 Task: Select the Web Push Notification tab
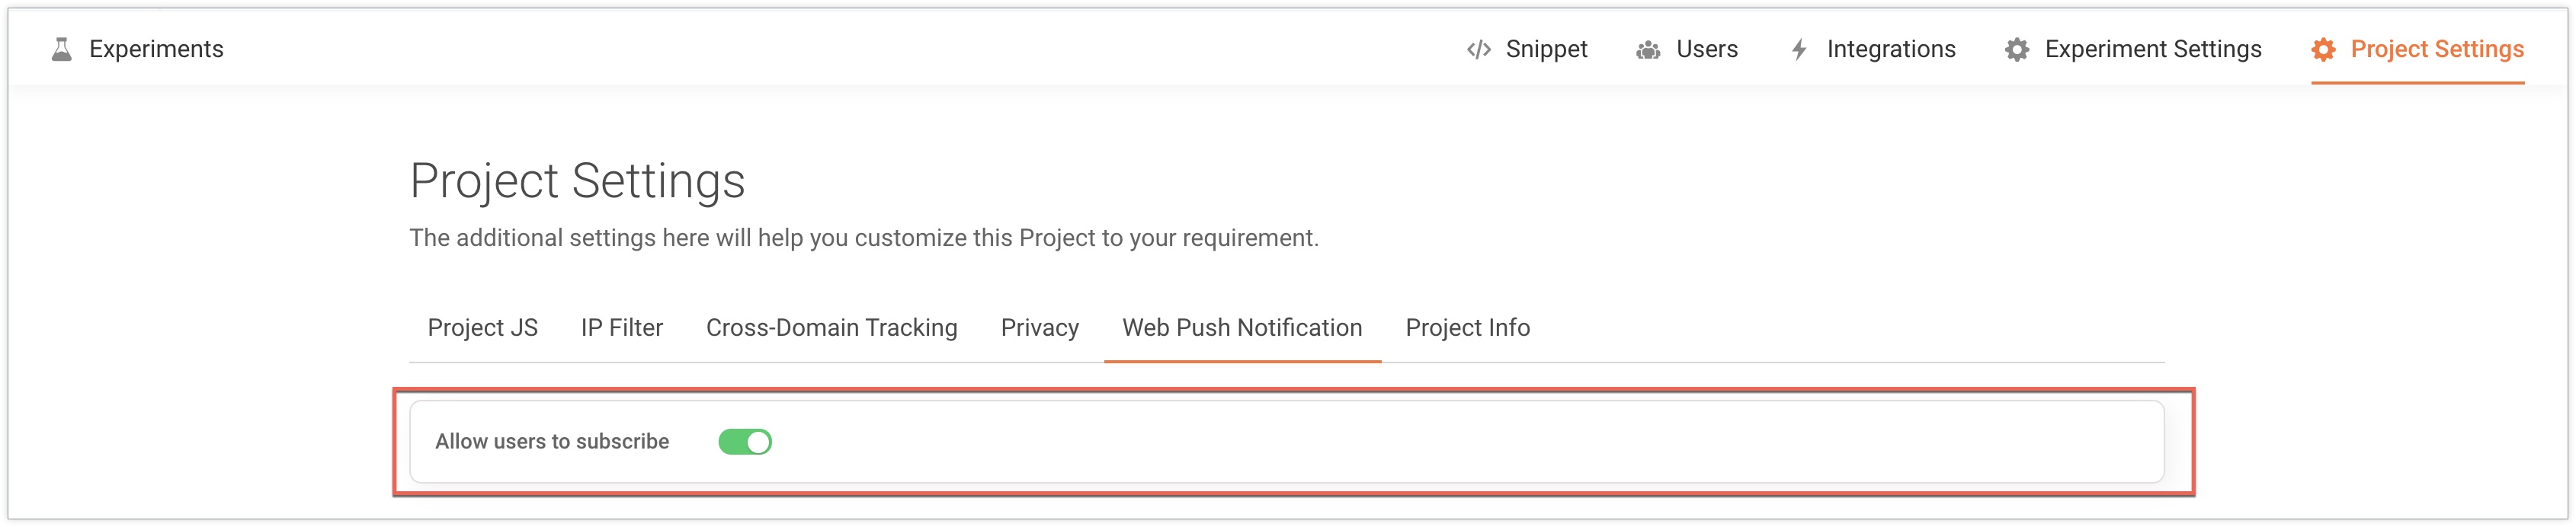[x=1241, y=327]
